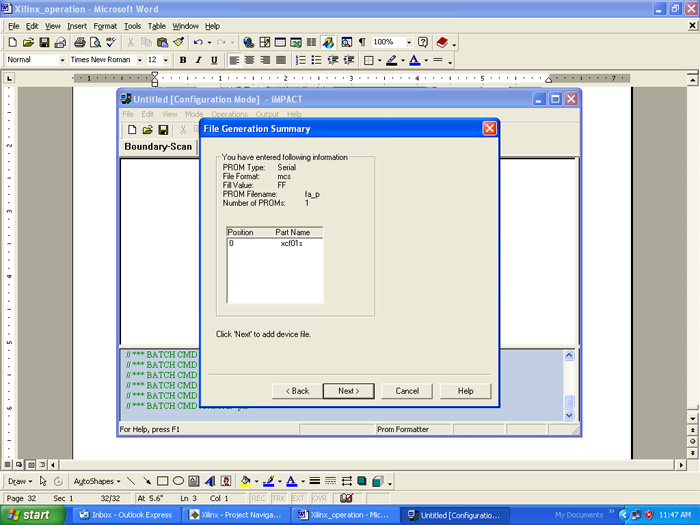Click the Paste clipboard icon
Image resolution: width=700 pixels, height=525 pixels.
click(162, 42)
